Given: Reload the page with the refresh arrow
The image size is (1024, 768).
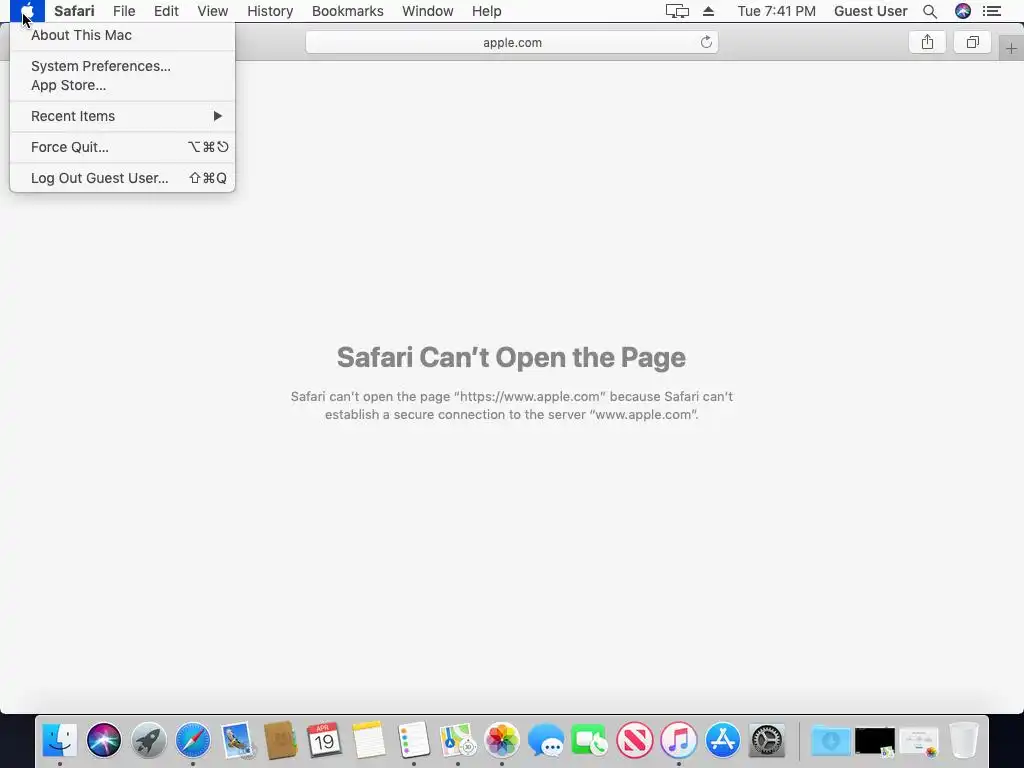Looking at the screenshot, I should 706,42.
